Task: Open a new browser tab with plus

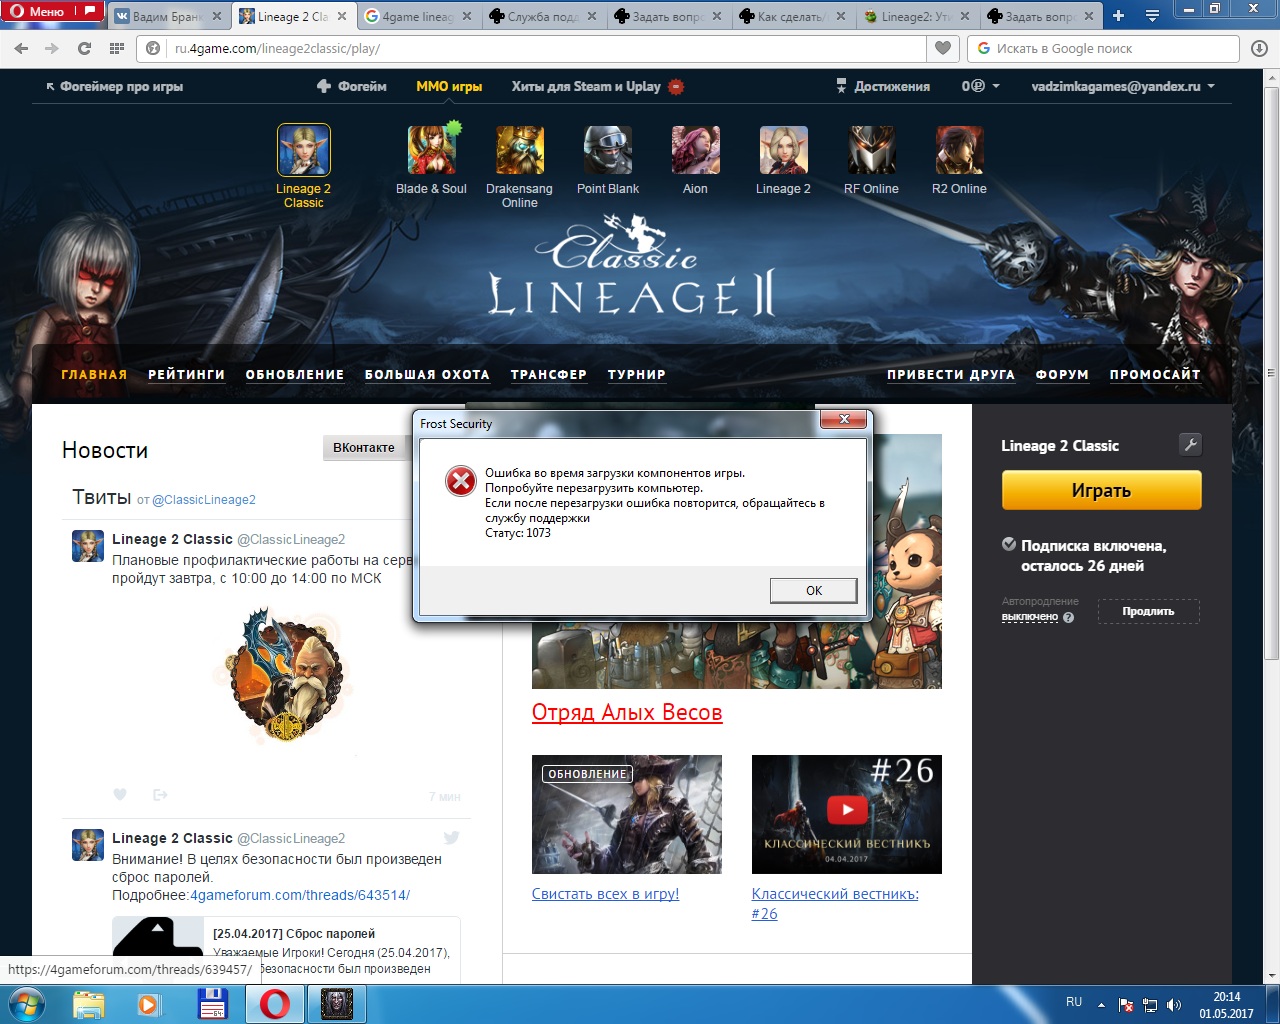Action: [1118, 16]
